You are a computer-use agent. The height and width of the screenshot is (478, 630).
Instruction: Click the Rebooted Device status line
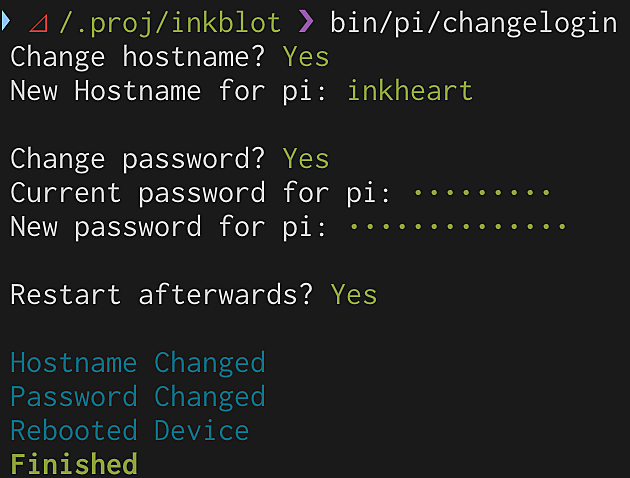tap(130, 431)
